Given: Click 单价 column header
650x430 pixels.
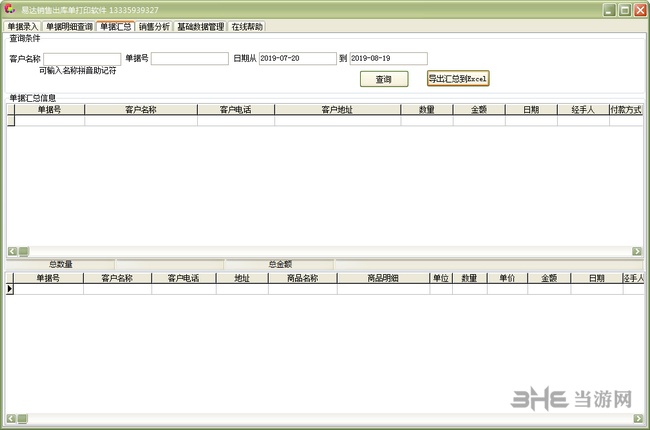Looking at the screenshot, I should click(507, 278).
